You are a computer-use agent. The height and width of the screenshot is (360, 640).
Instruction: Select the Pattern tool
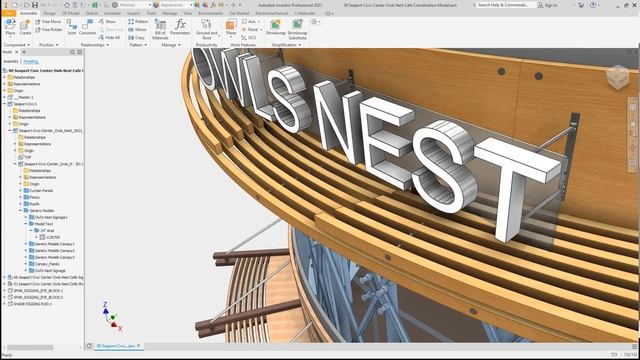point(138,22)
